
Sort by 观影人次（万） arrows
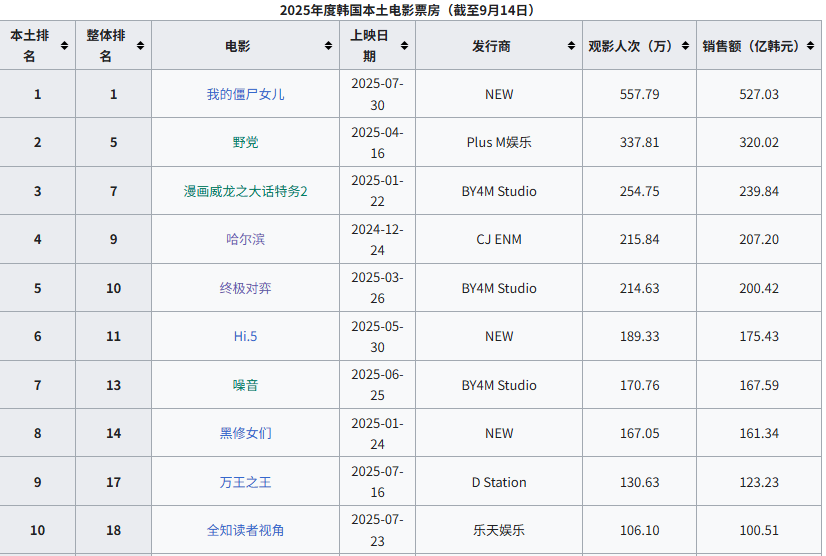pos(685,46)
